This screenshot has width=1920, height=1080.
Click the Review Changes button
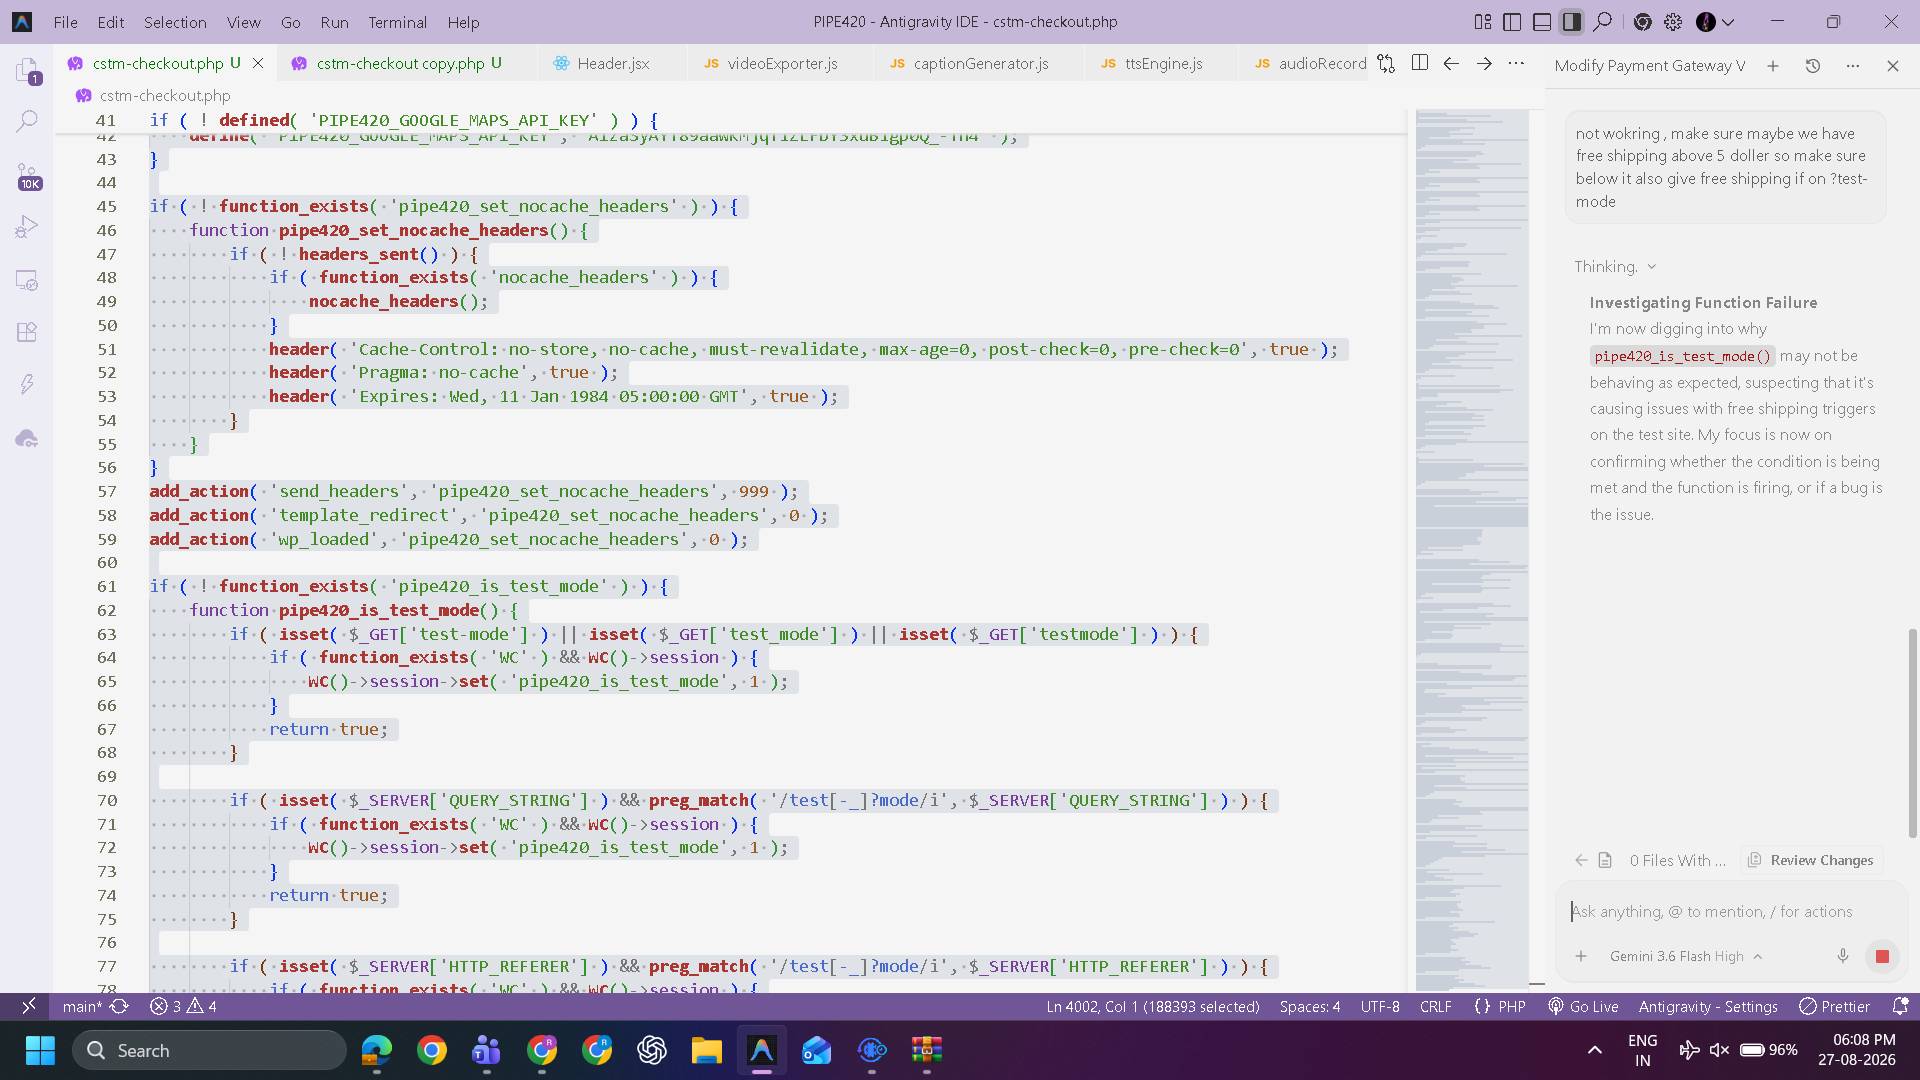[x=1810, y=860]
